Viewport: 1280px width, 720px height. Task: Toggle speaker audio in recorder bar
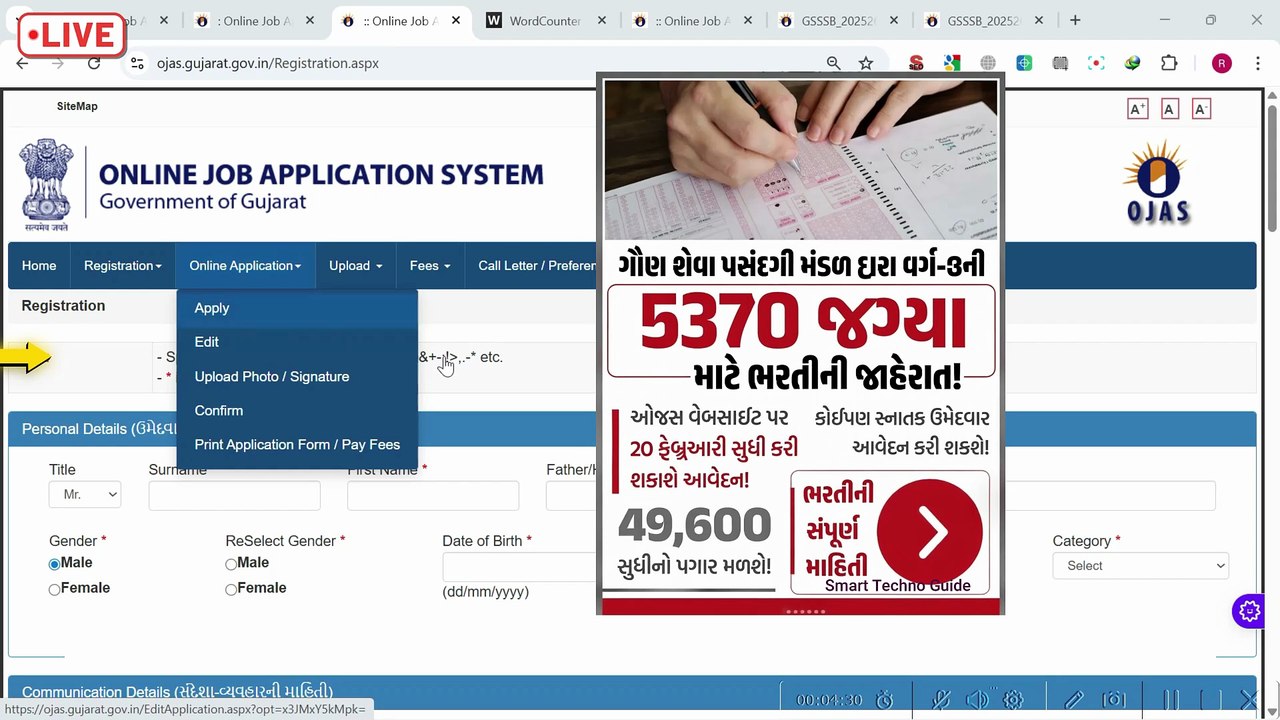[x=977, y=700]
